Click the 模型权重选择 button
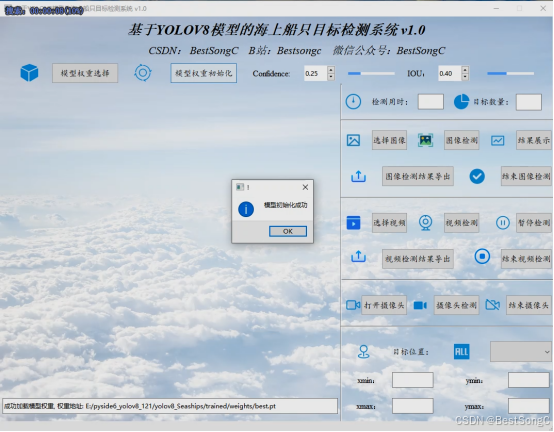 85,73
